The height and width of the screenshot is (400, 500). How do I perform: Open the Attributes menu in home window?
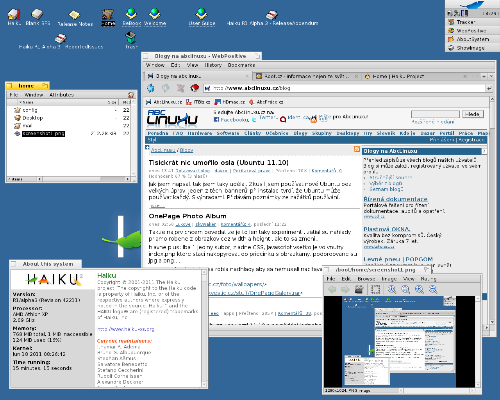click(x=61, y=95)
